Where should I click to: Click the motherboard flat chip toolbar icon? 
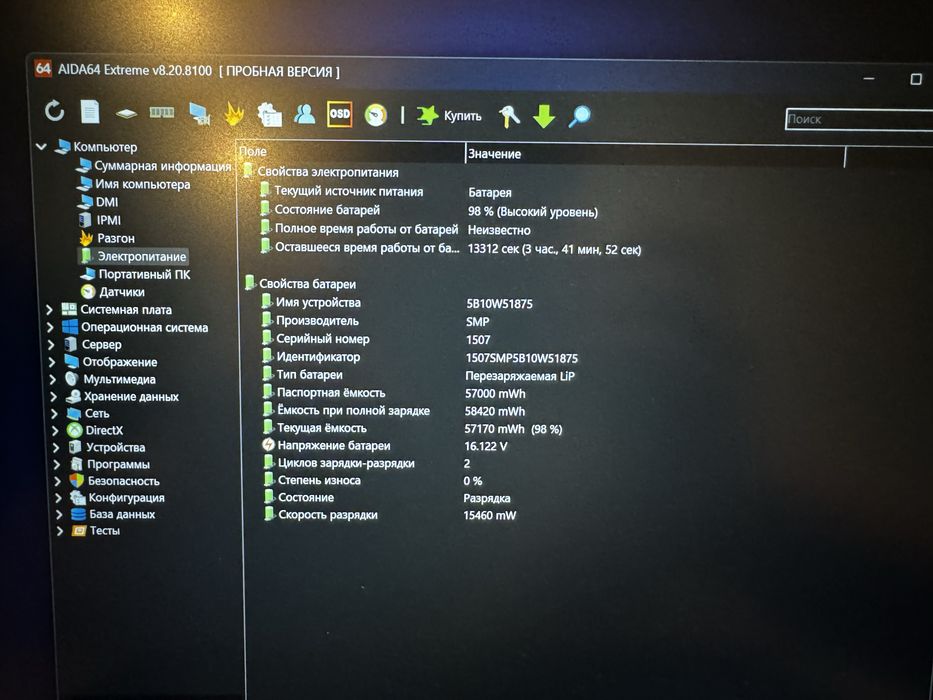coord(126,112)
